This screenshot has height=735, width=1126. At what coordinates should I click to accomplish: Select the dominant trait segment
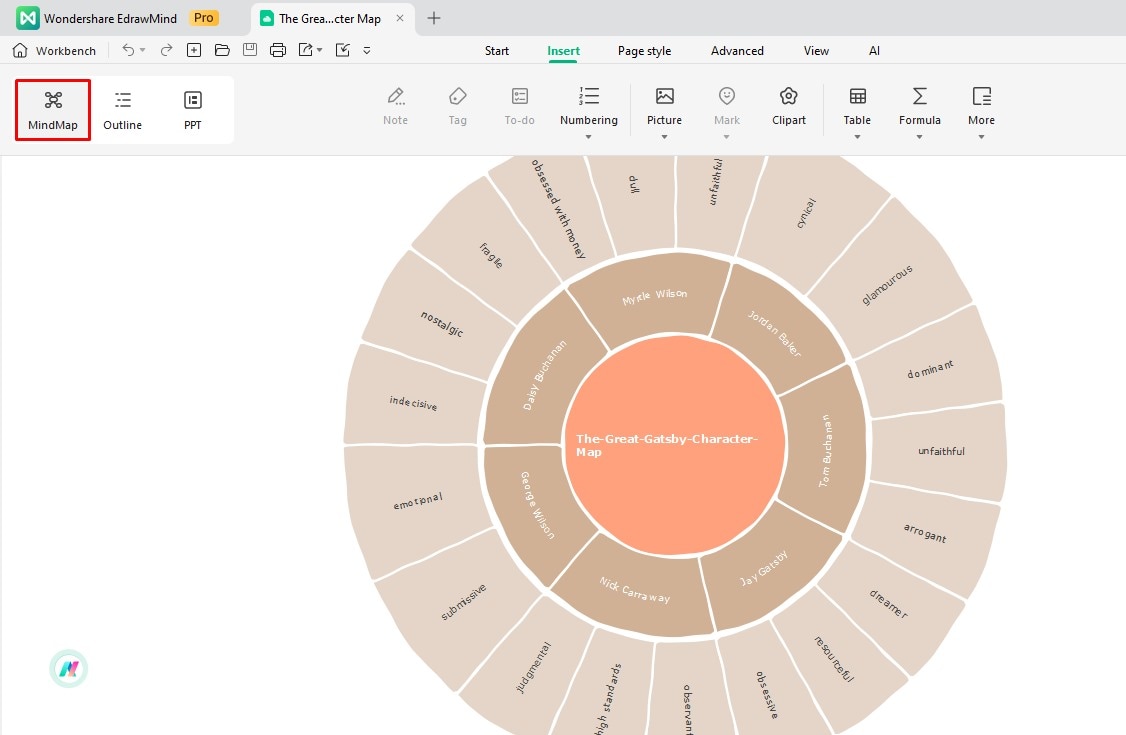pyautogui.click(x=930, y=369)
